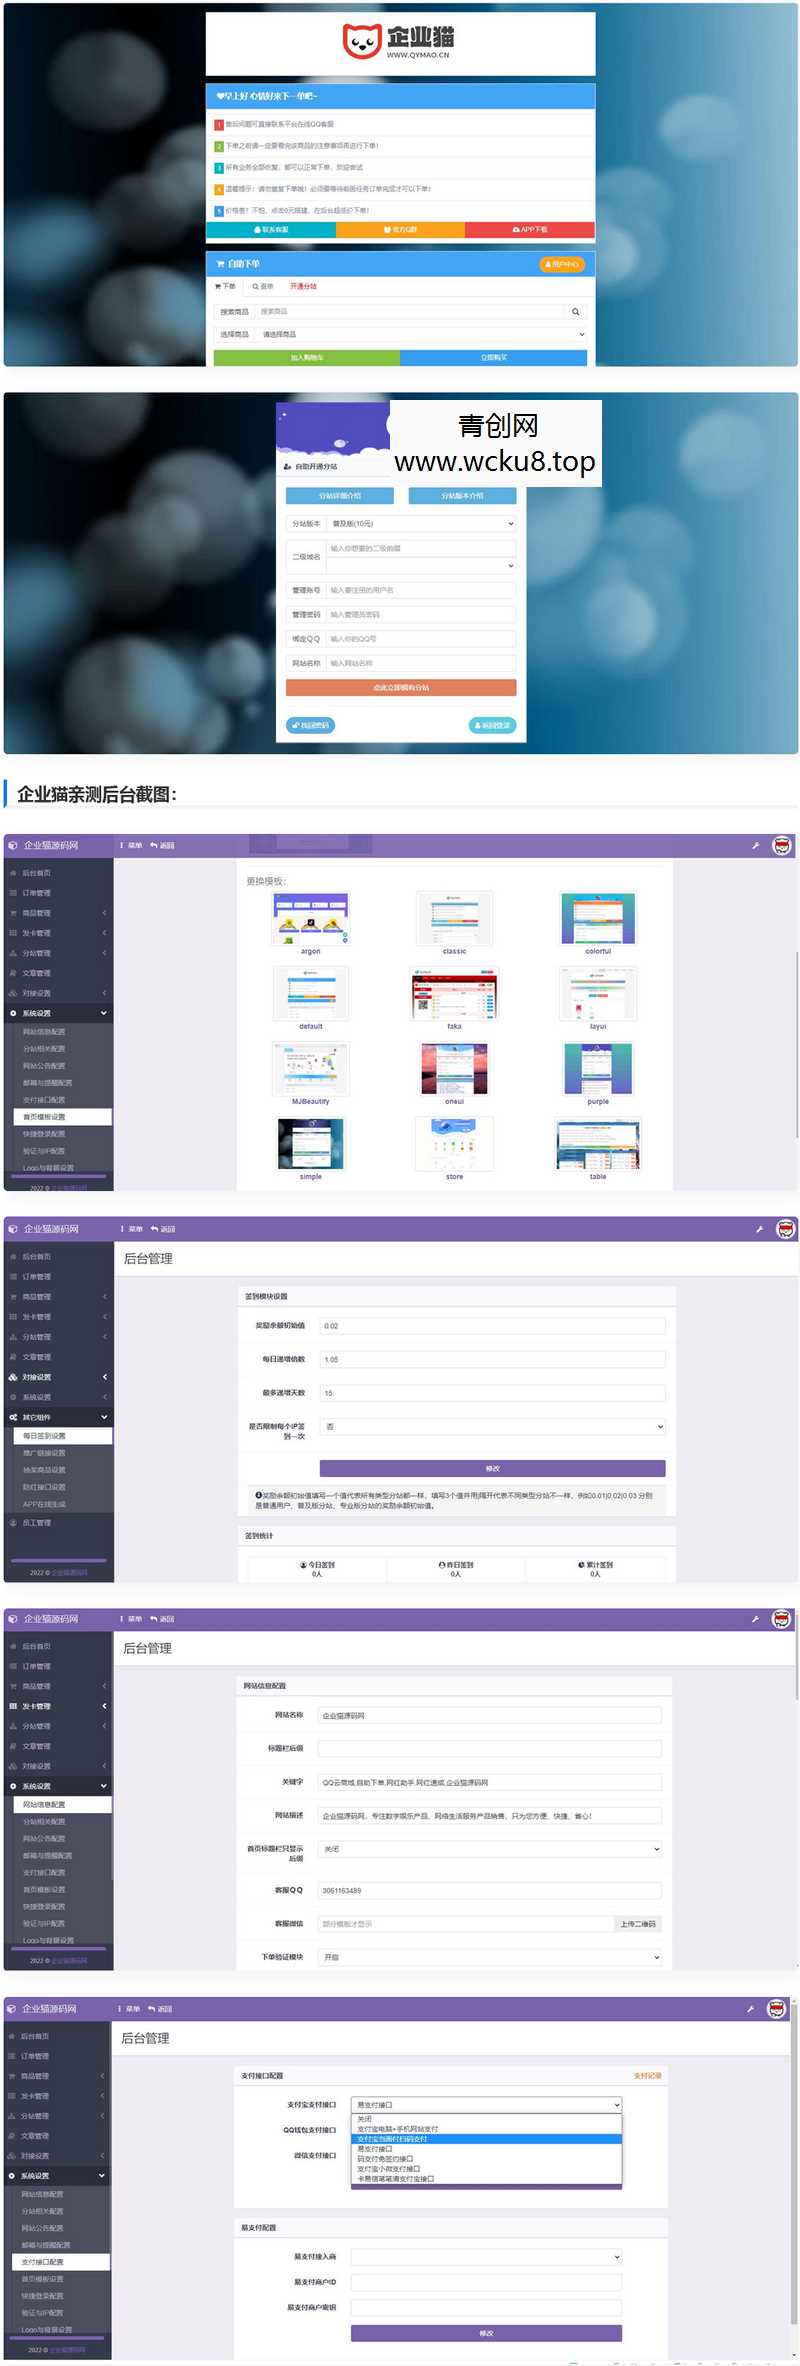800x2366 pixels.
Task: Open the 员工管理 sidebar item
Action: [x=58, y=1523]
